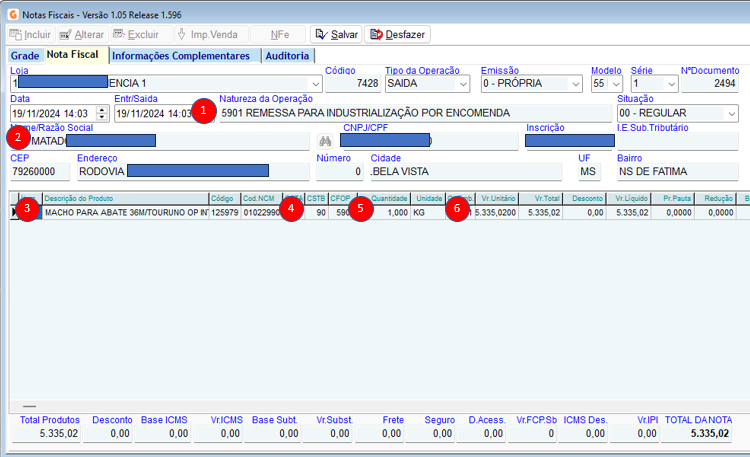This screenshot has height=457, width=750.
Task: Click the CEP field 79260000
Action: coord(40,172)
